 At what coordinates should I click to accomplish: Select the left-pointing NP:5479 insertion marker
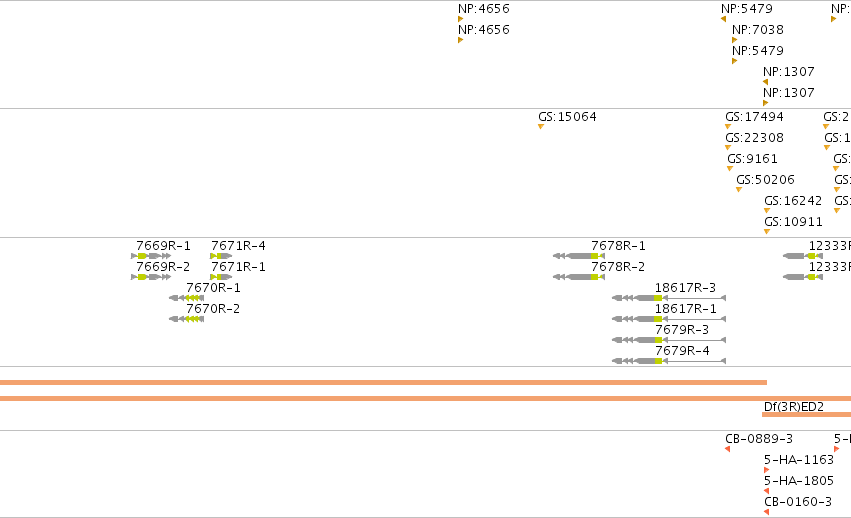point(723,19)
